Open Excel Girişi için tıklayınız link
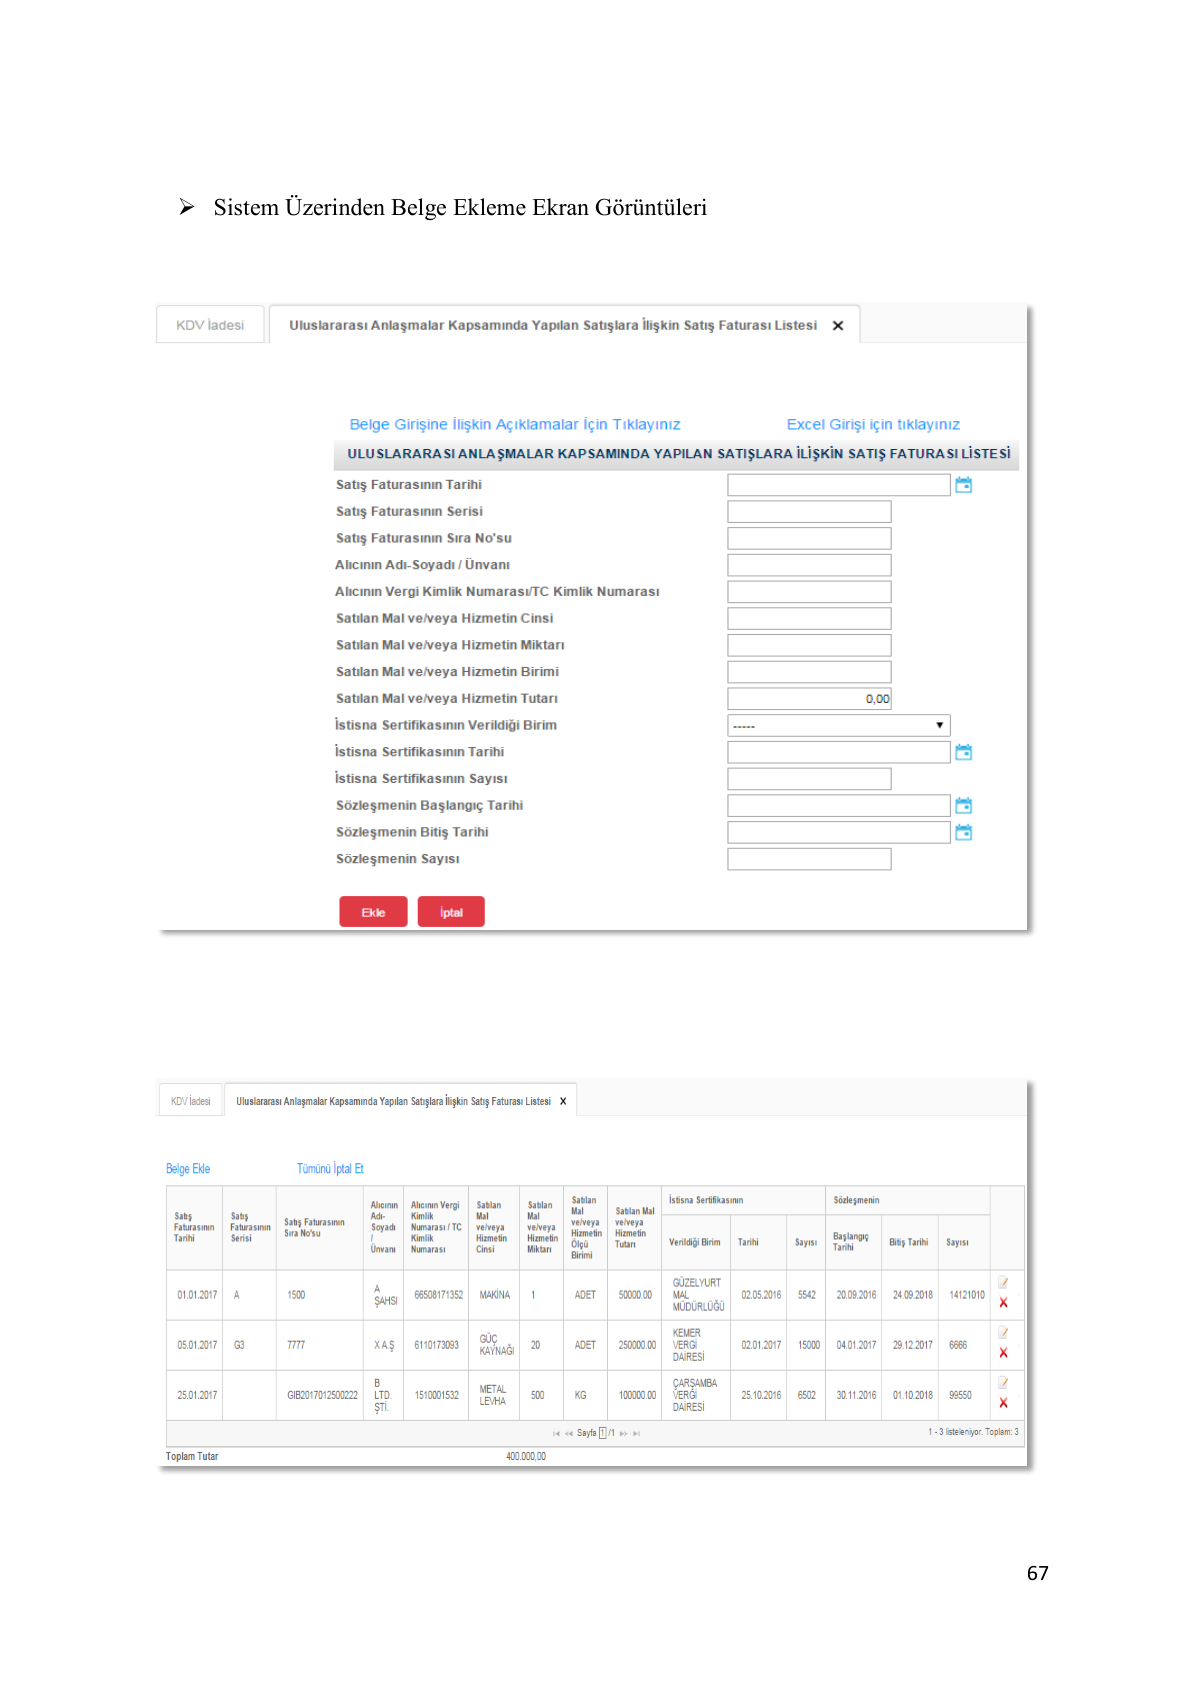Viewport: 1191px width, 1684px height. pos(873,425)
